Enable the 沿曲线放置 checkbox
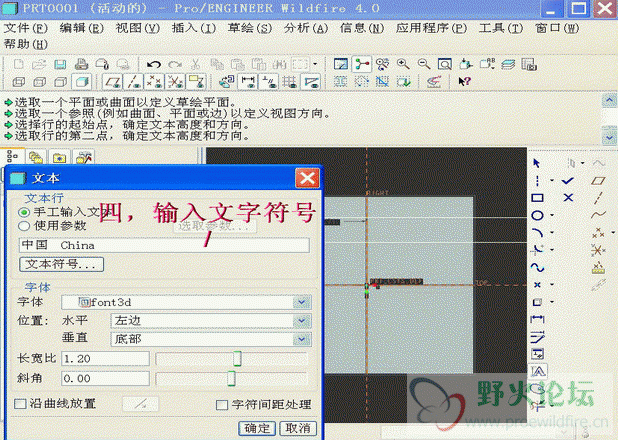Image resolution: width=618 pixels, height=440 pixels. pos(20,403)
